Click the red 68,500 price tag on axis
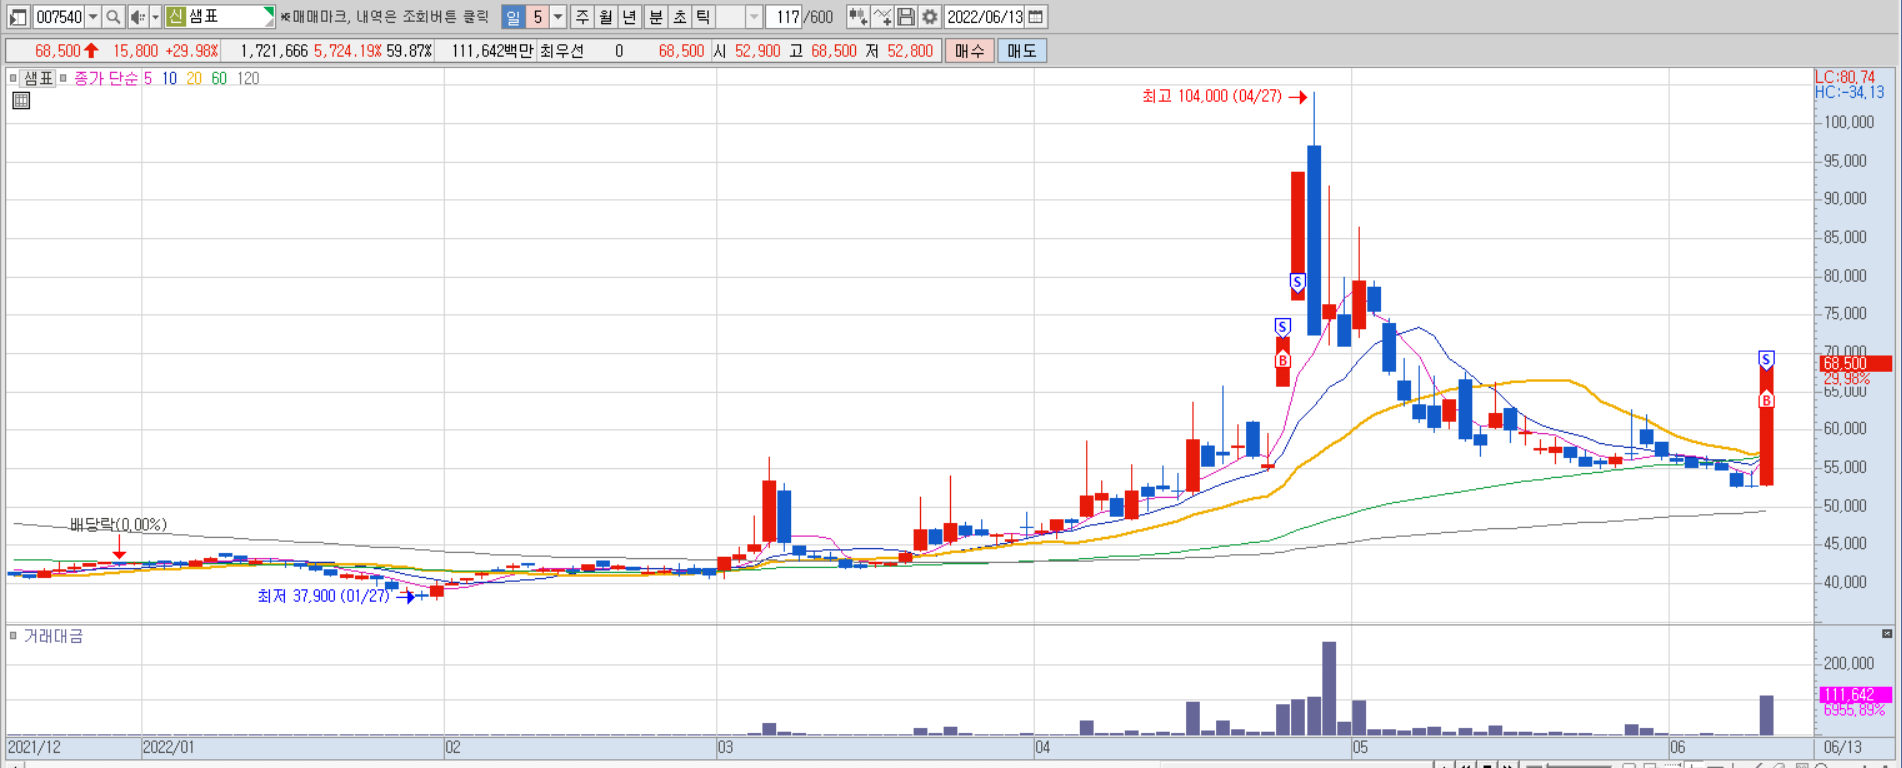 click(1855, 364)
